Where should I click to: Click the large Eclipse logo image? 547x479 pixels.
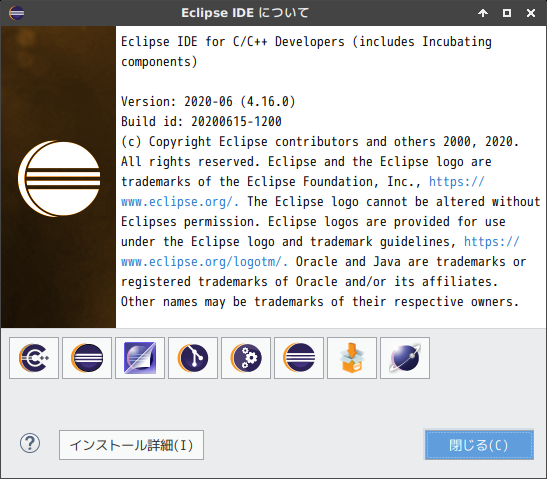(59, 178)
